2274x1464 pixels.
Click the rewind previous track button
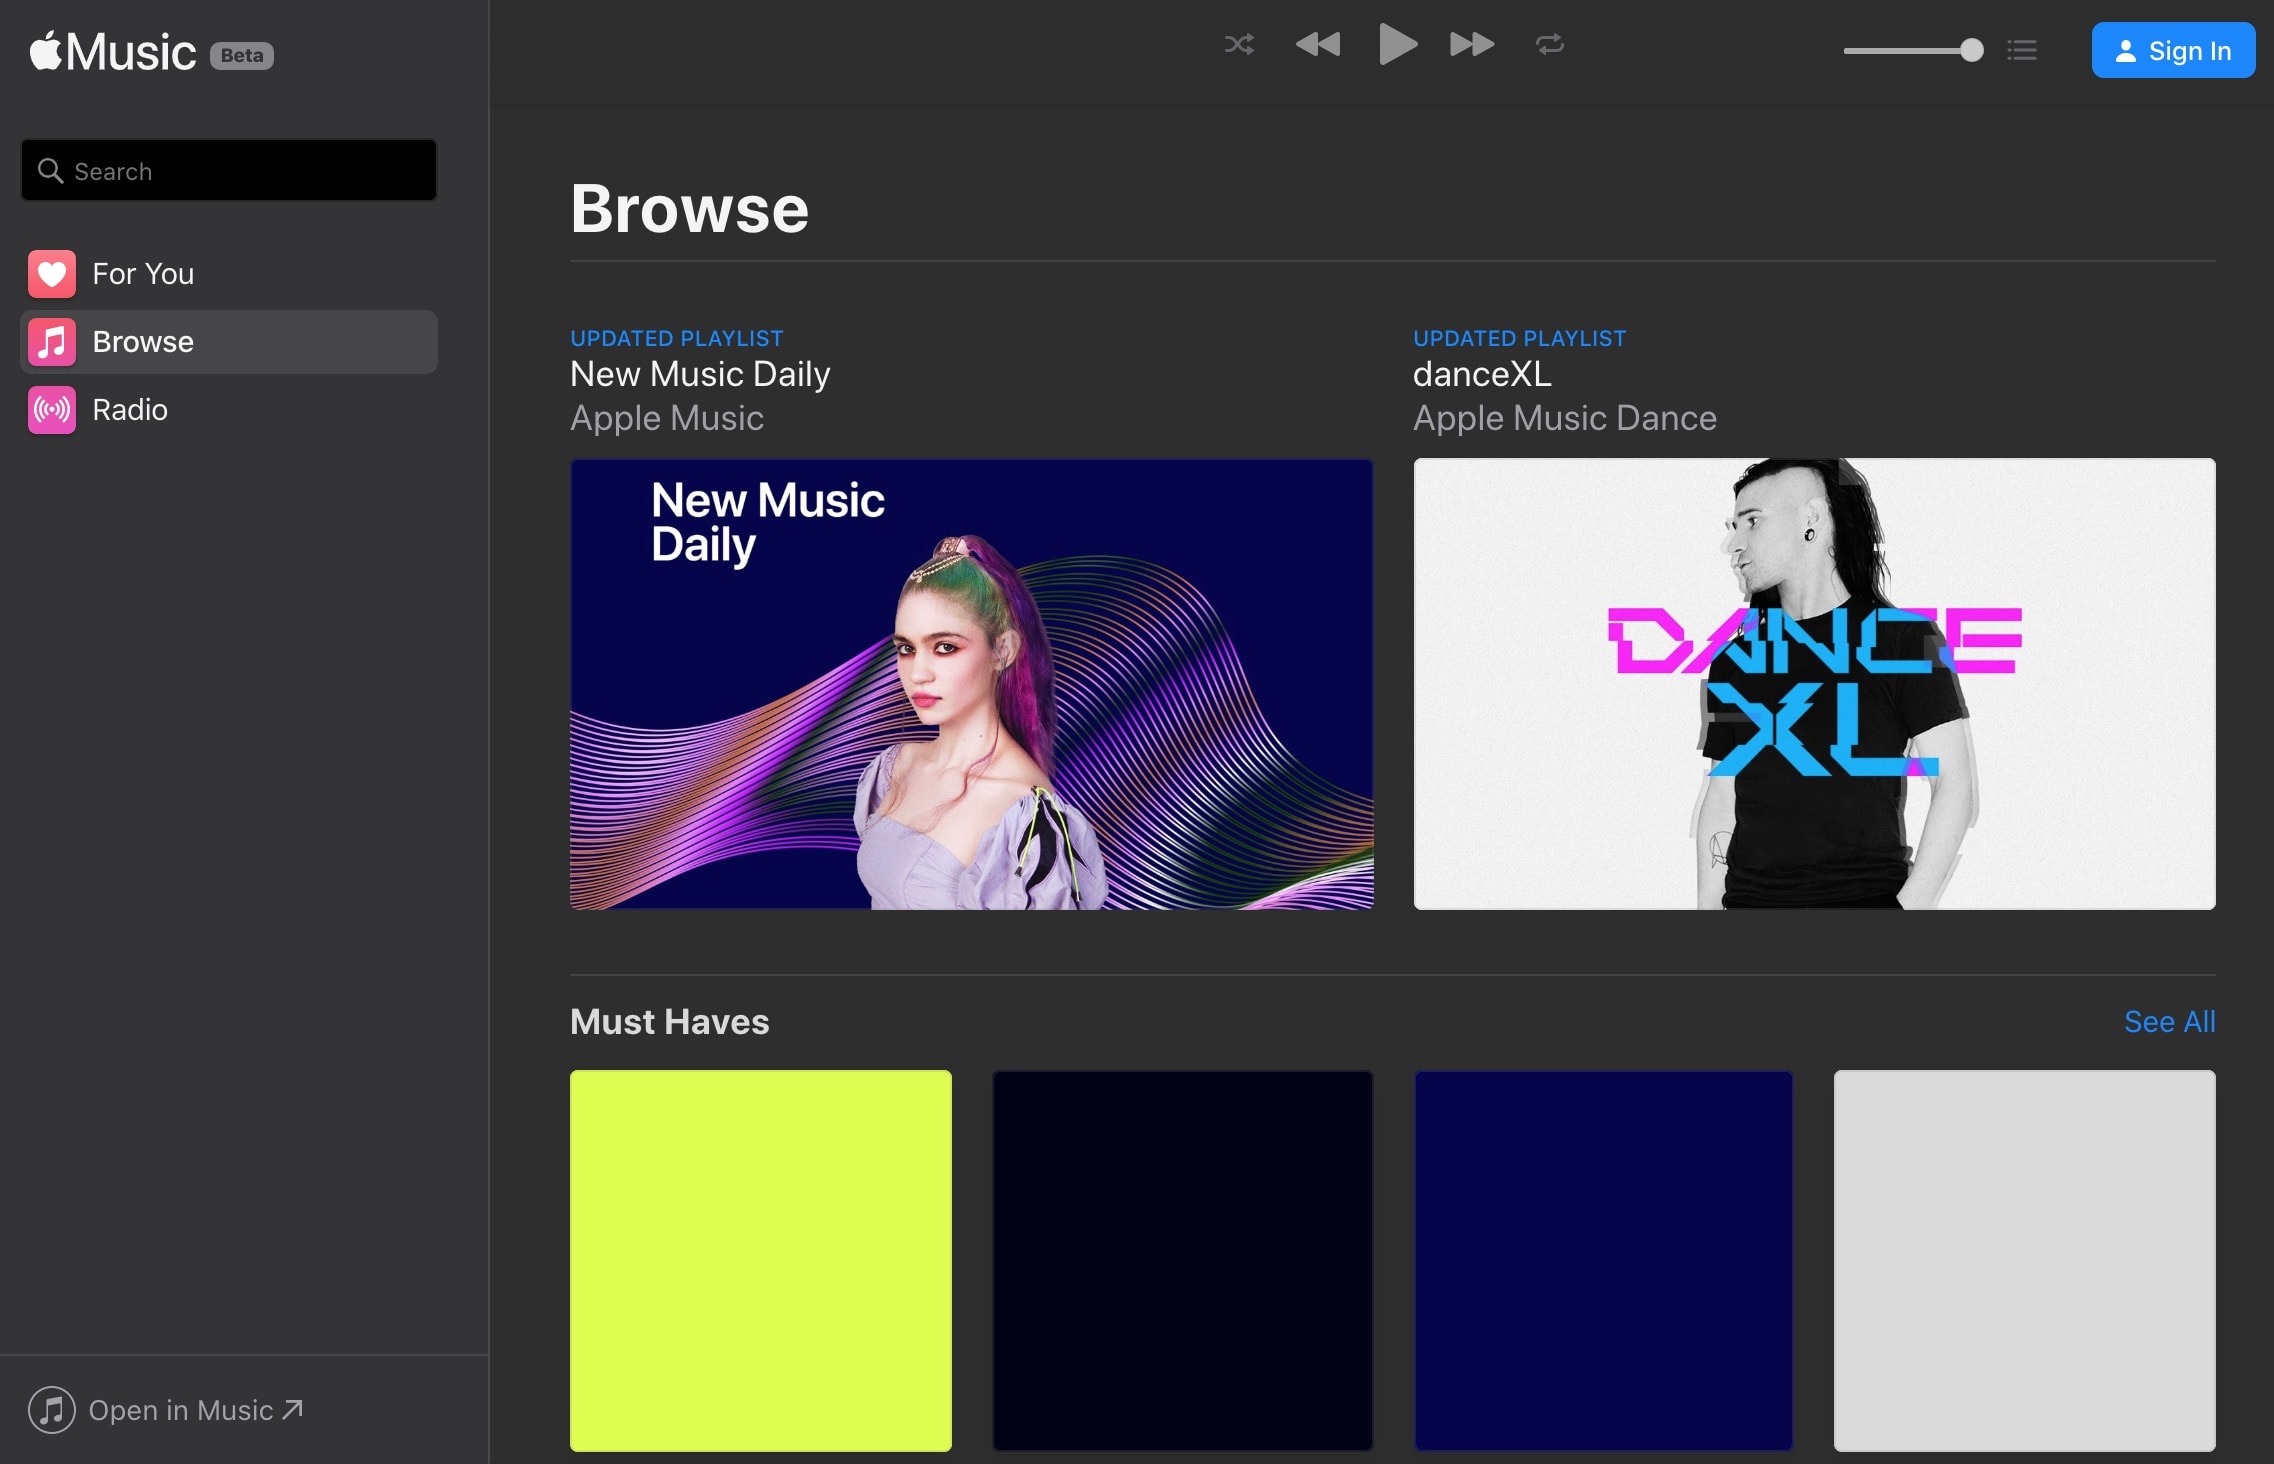click(x=1317, y=45)
